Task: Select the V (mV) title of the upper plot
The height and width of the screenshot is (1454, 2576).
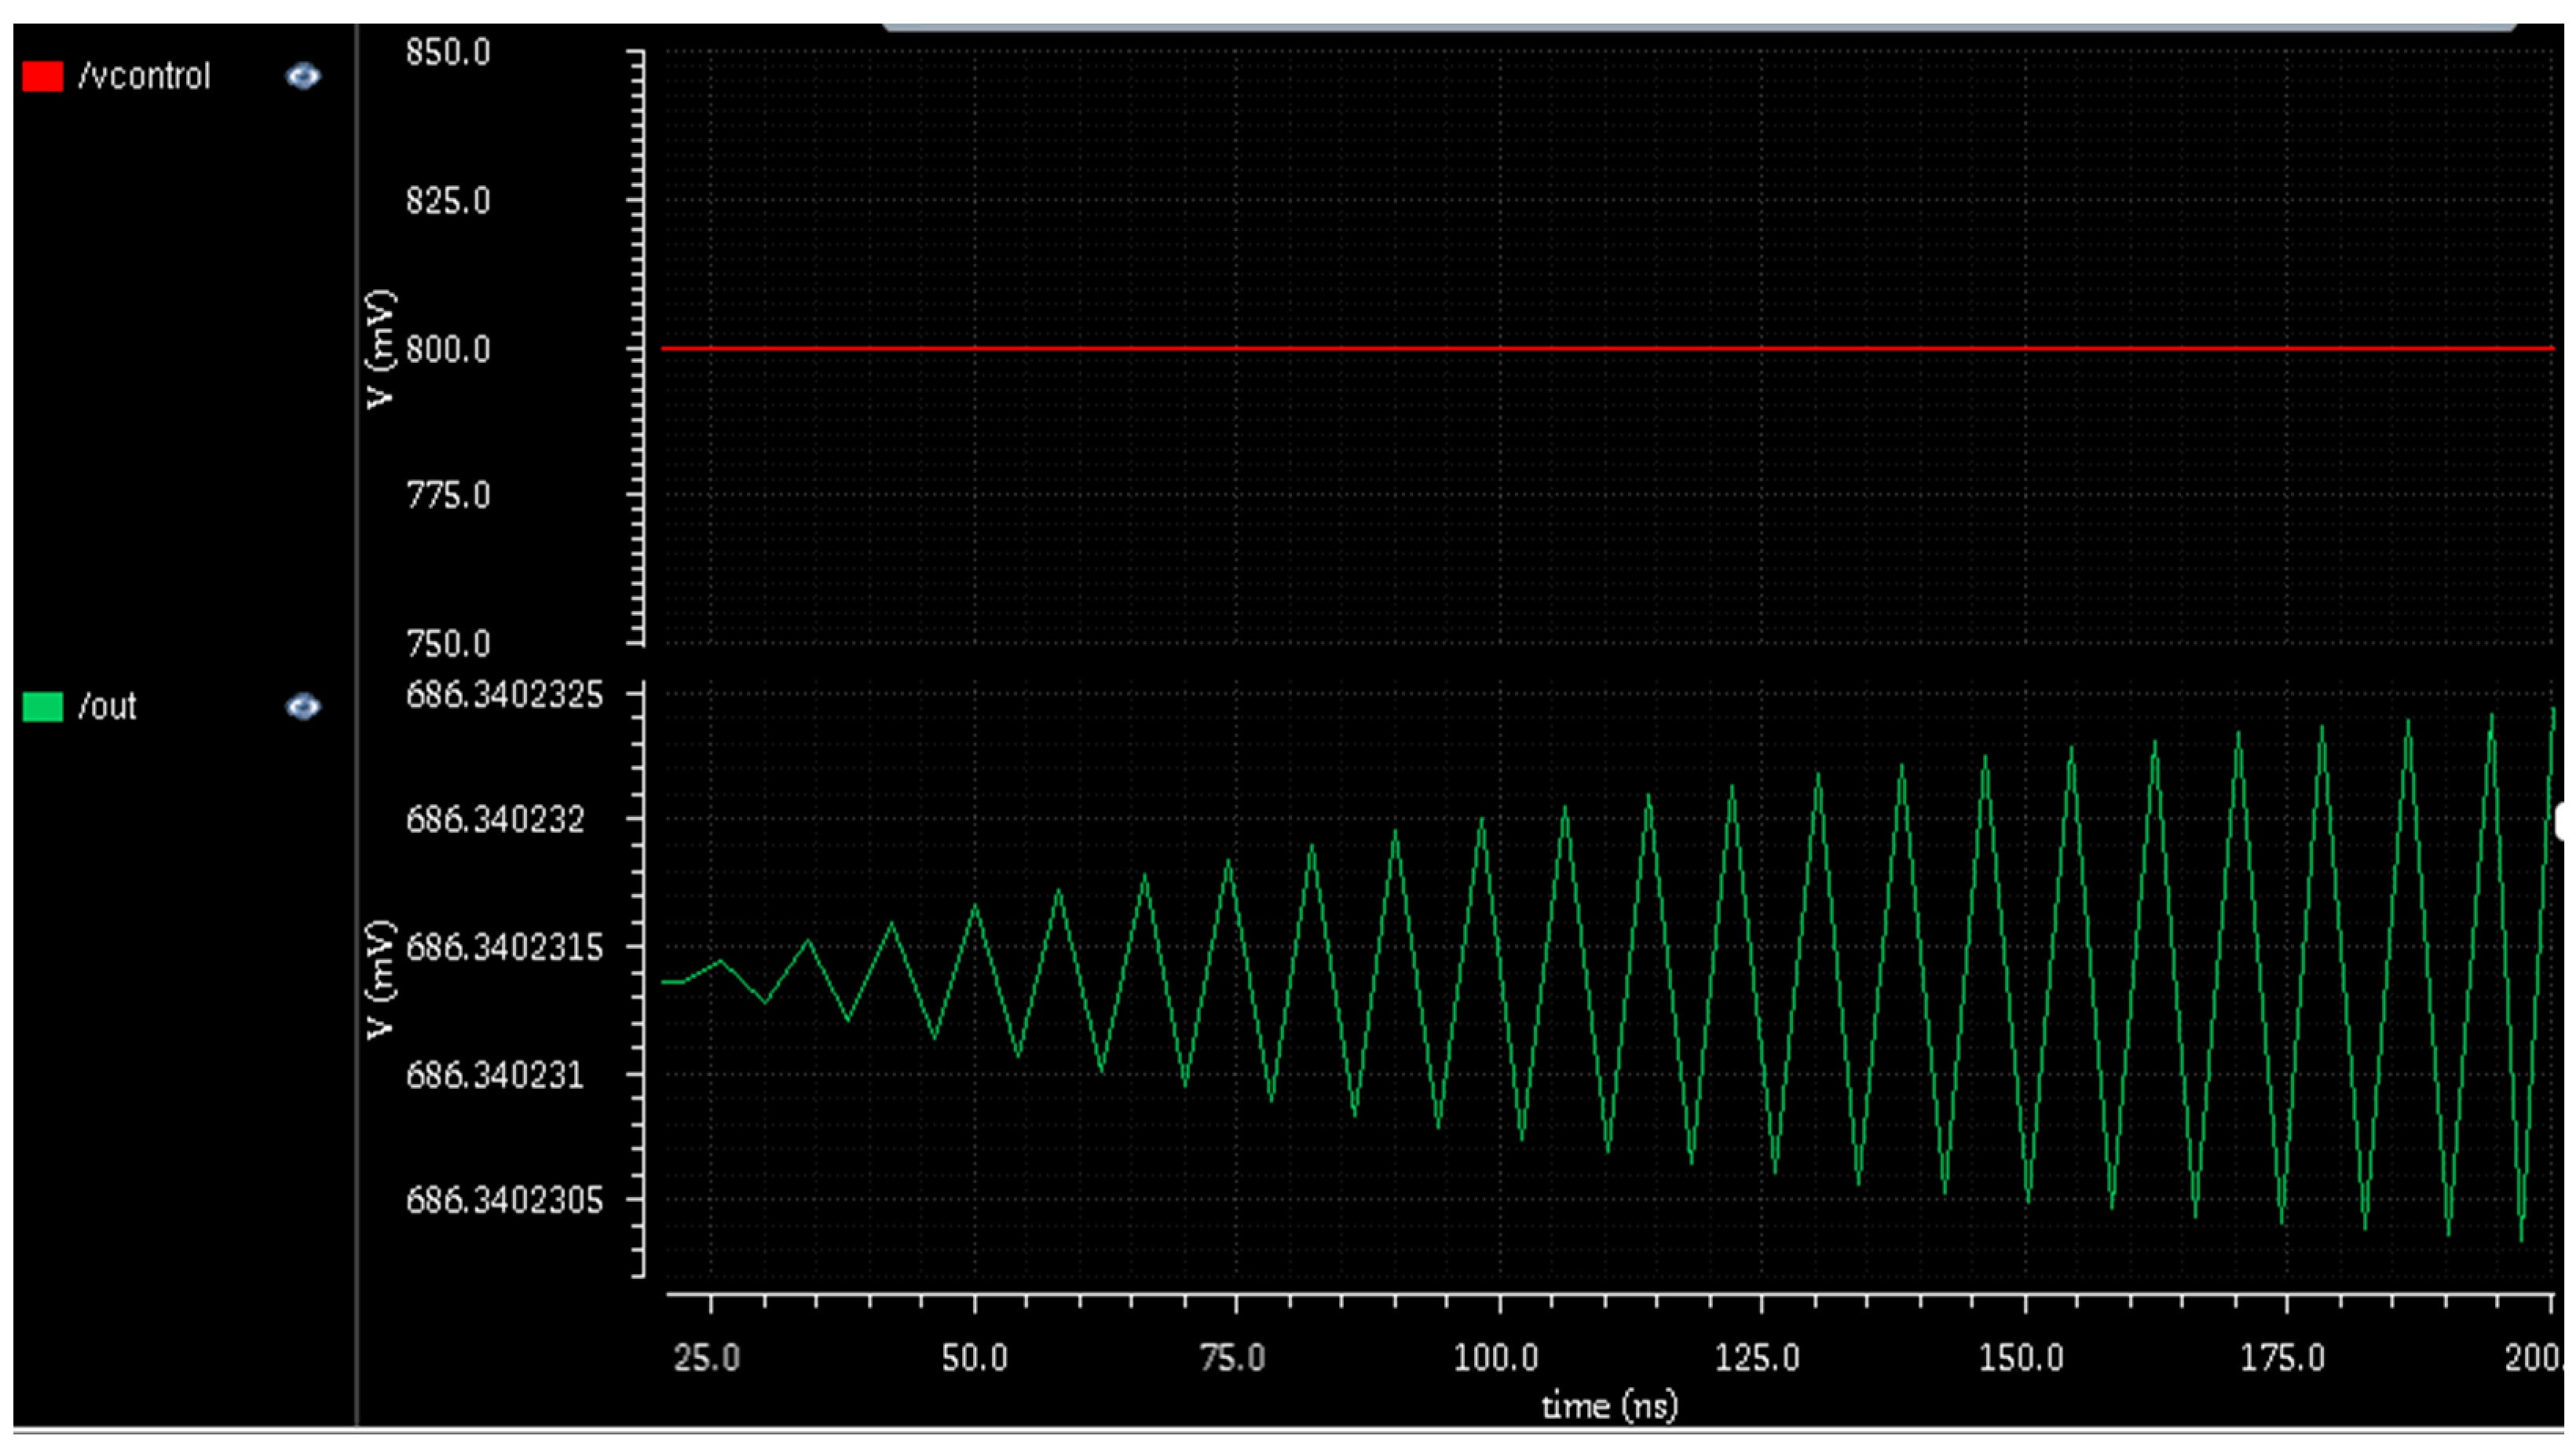Action: coord(381,349)
